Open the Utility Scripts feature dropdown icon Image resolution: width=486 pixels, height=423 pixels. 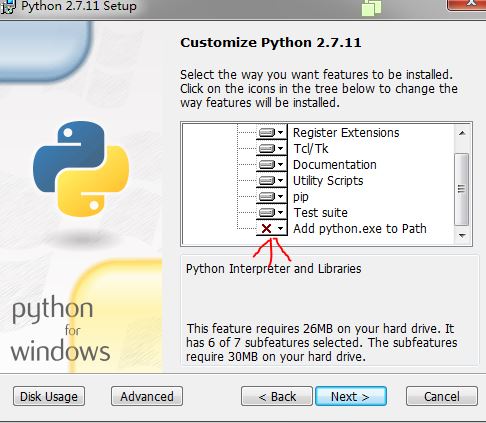272,180
